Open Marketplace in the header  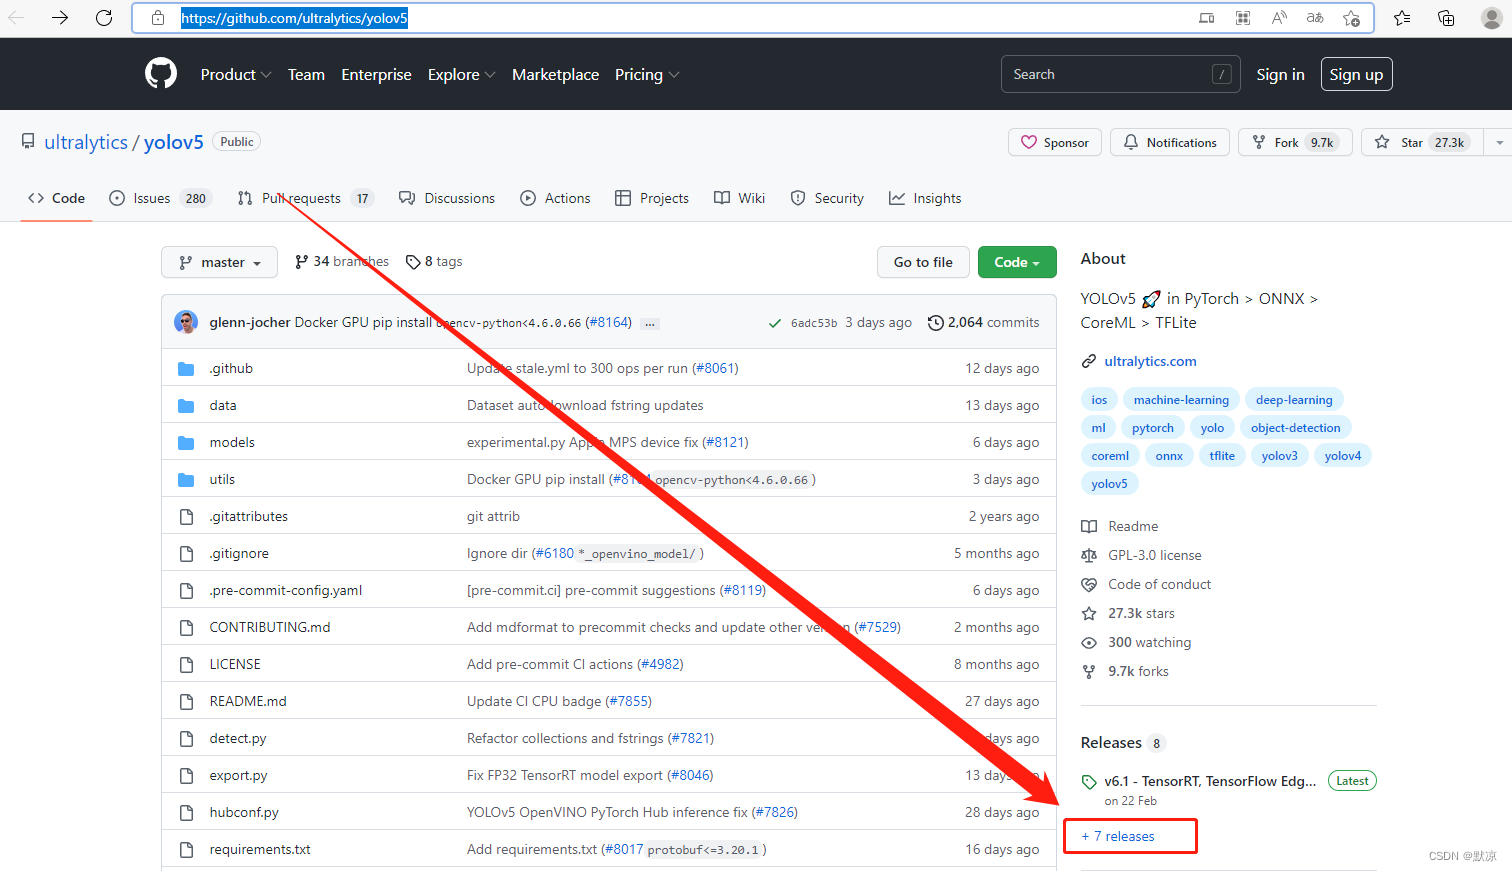click(x=555, y=74)
